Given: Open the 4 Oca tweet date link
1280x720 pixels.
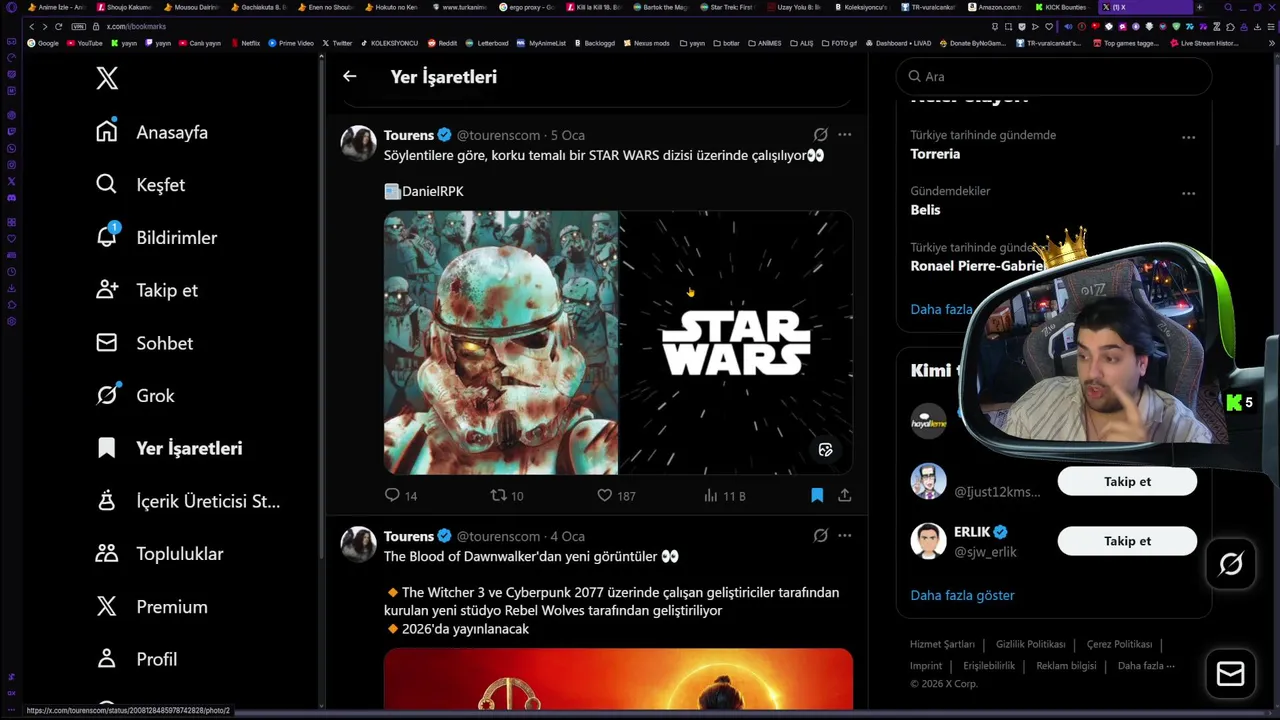Looking at the screenshot, I should (x=567, y=536).
